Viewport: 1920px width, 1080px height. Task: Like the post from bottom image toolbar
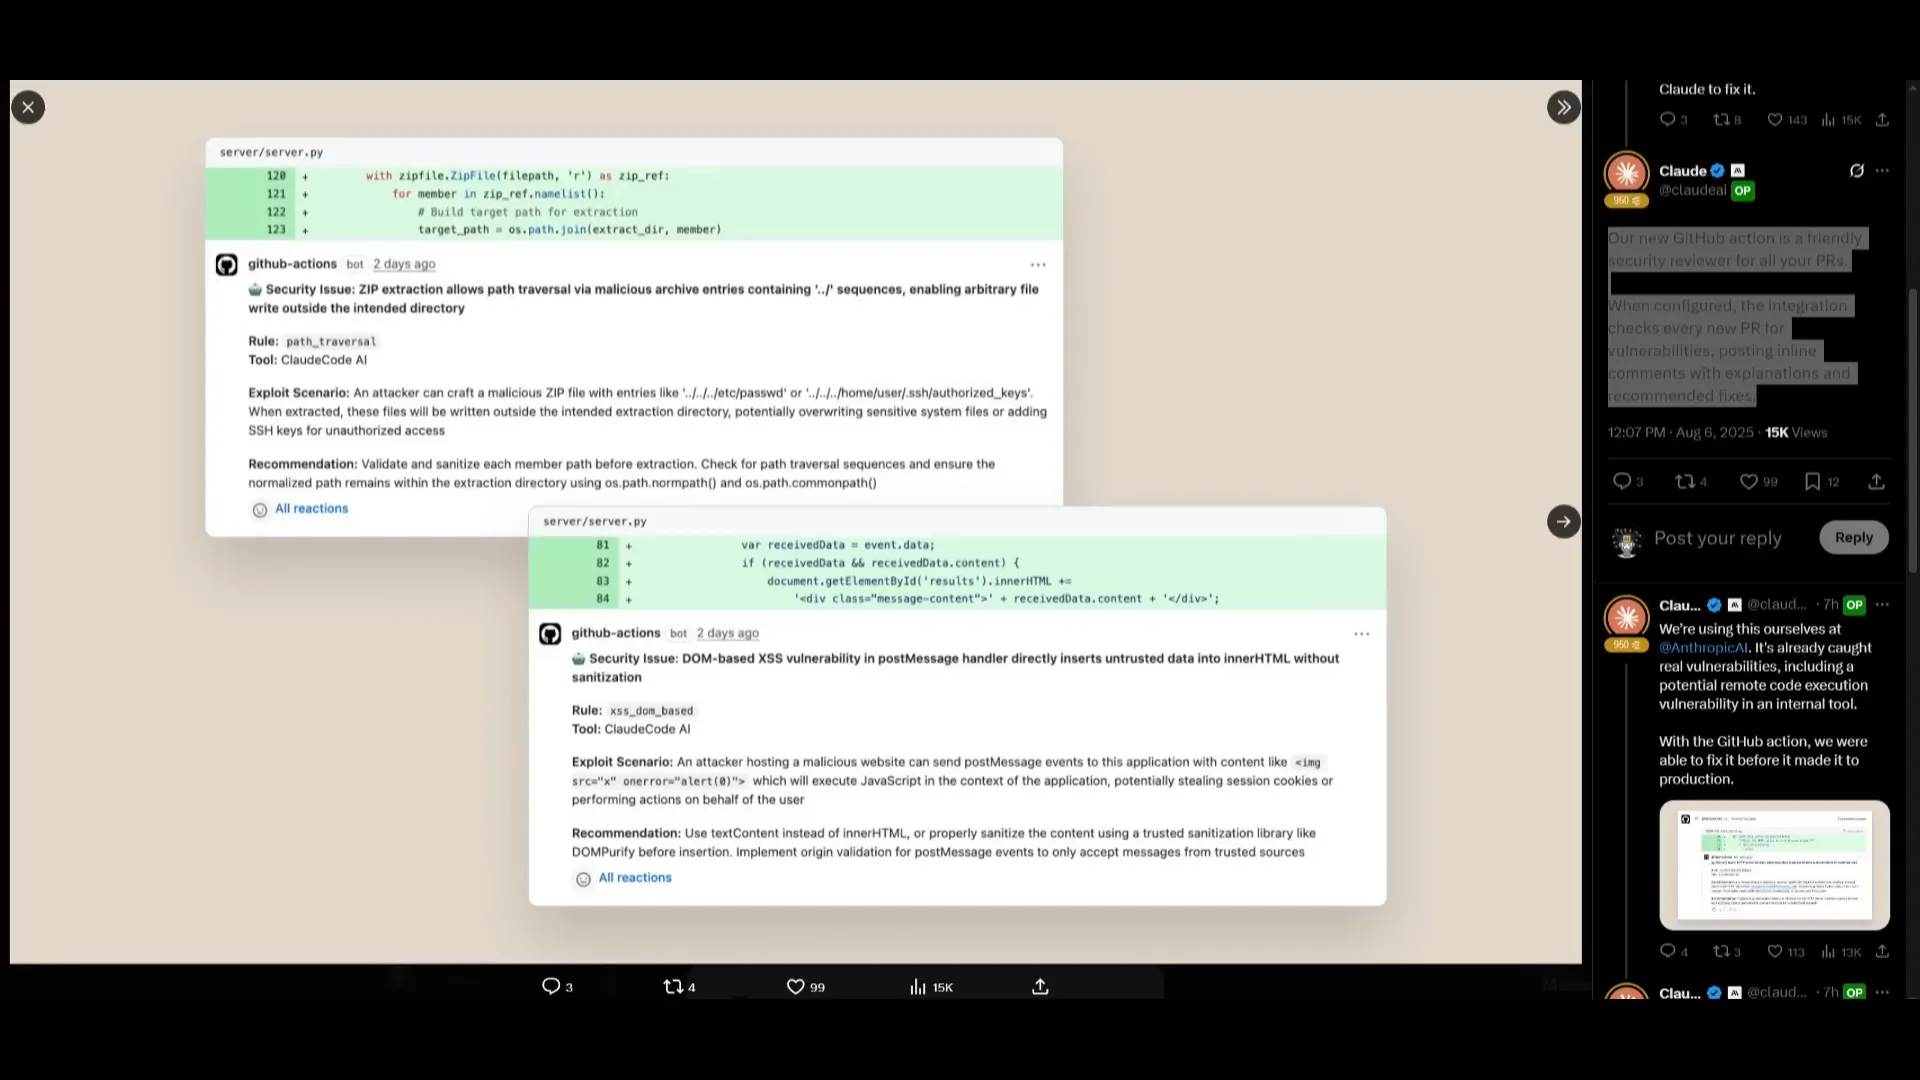796,986
